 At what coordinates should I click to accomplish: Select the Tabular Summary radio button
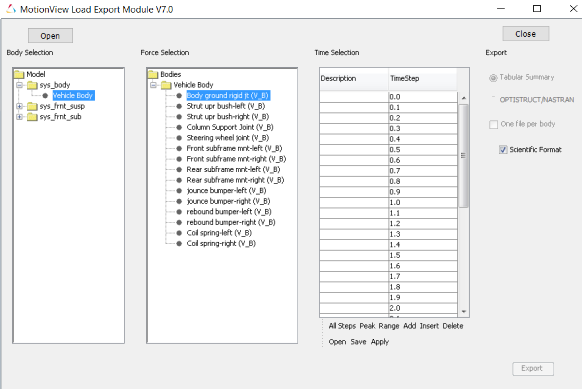point(493,78)
